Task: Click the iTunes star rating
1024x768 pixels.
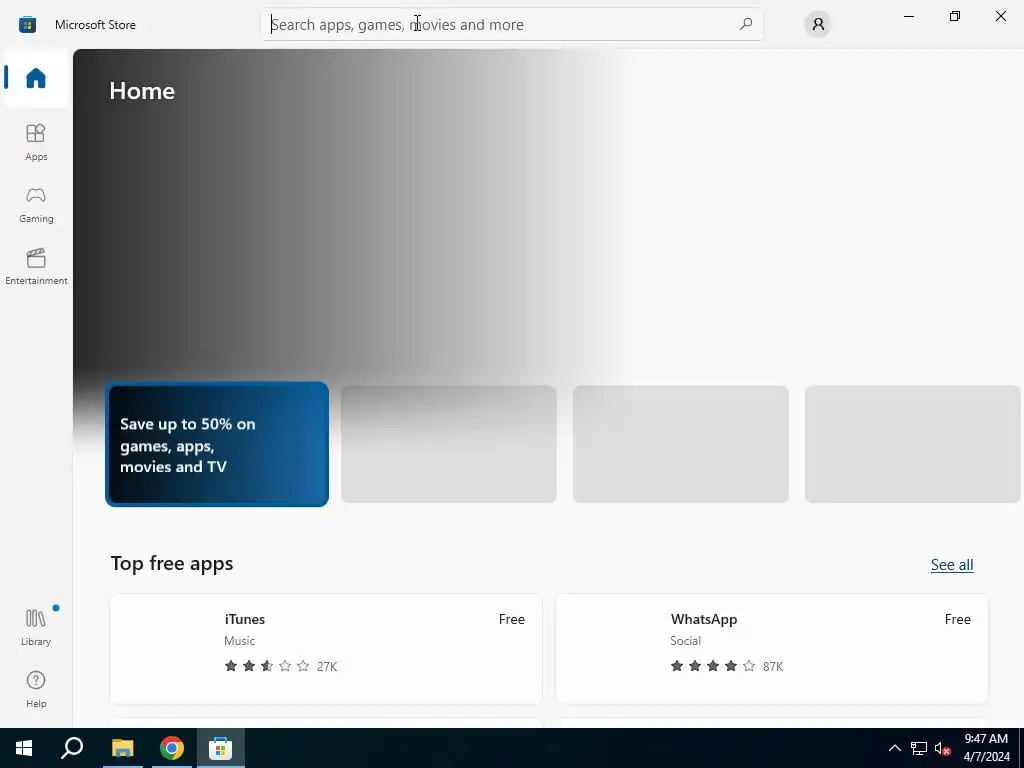Action: click(x=266, y=666)
